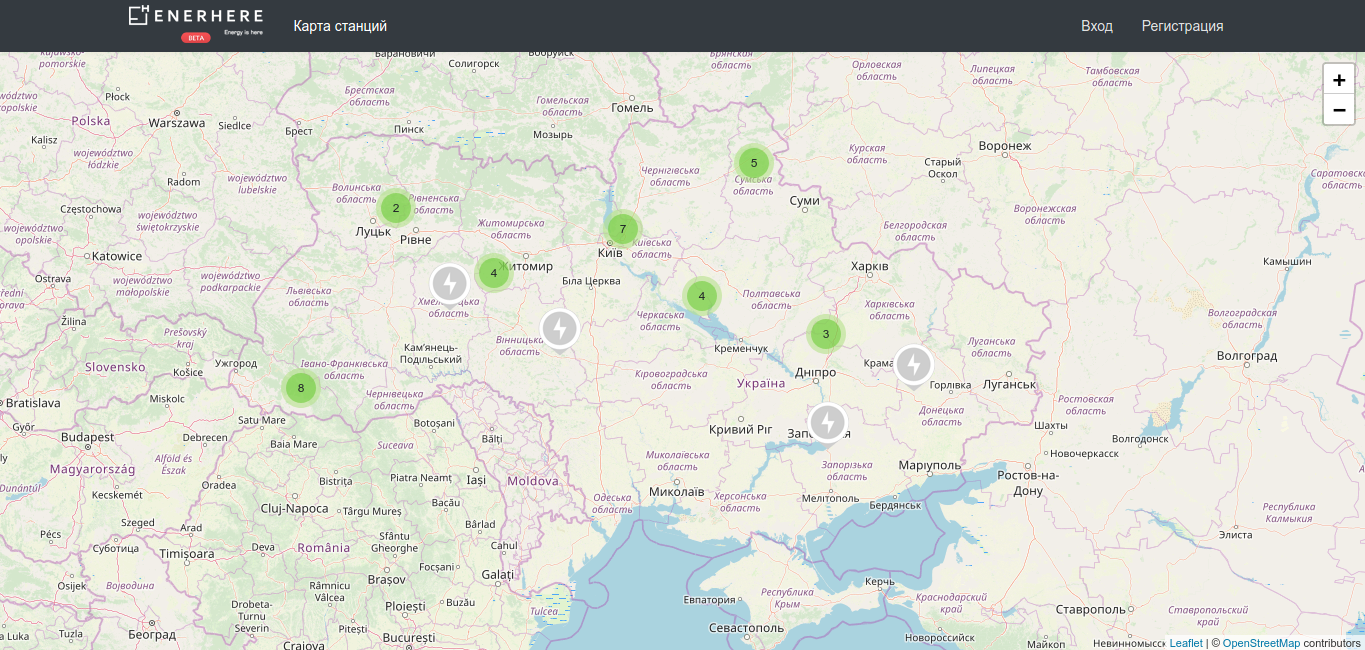
Task: Click the Budapest city label
Action: click(87, 438)
